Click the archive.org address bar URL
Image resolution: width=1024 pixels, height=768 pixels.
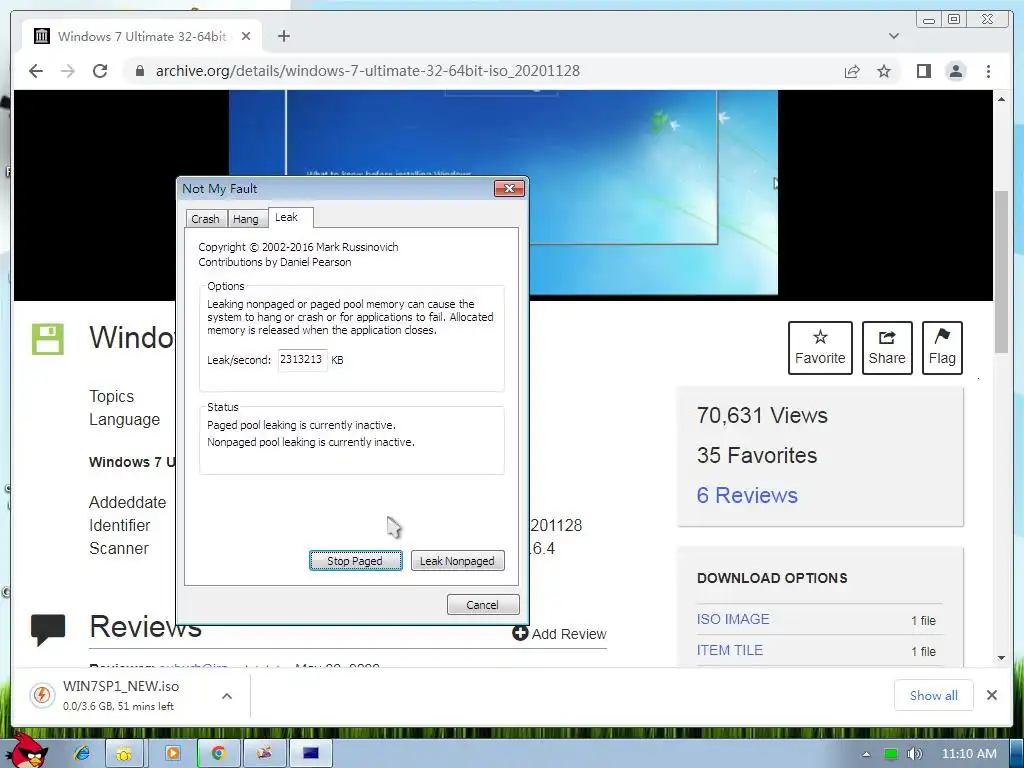367,71
